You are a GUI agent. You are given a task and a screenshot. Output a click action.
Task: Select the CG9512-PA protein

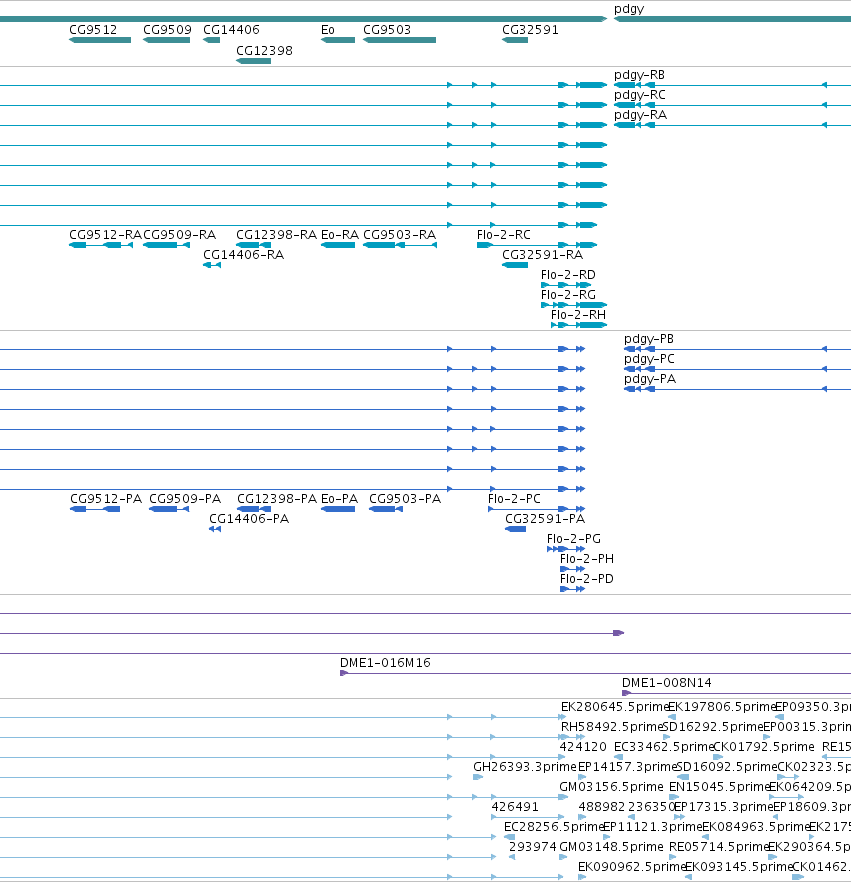tap(95, 509)
